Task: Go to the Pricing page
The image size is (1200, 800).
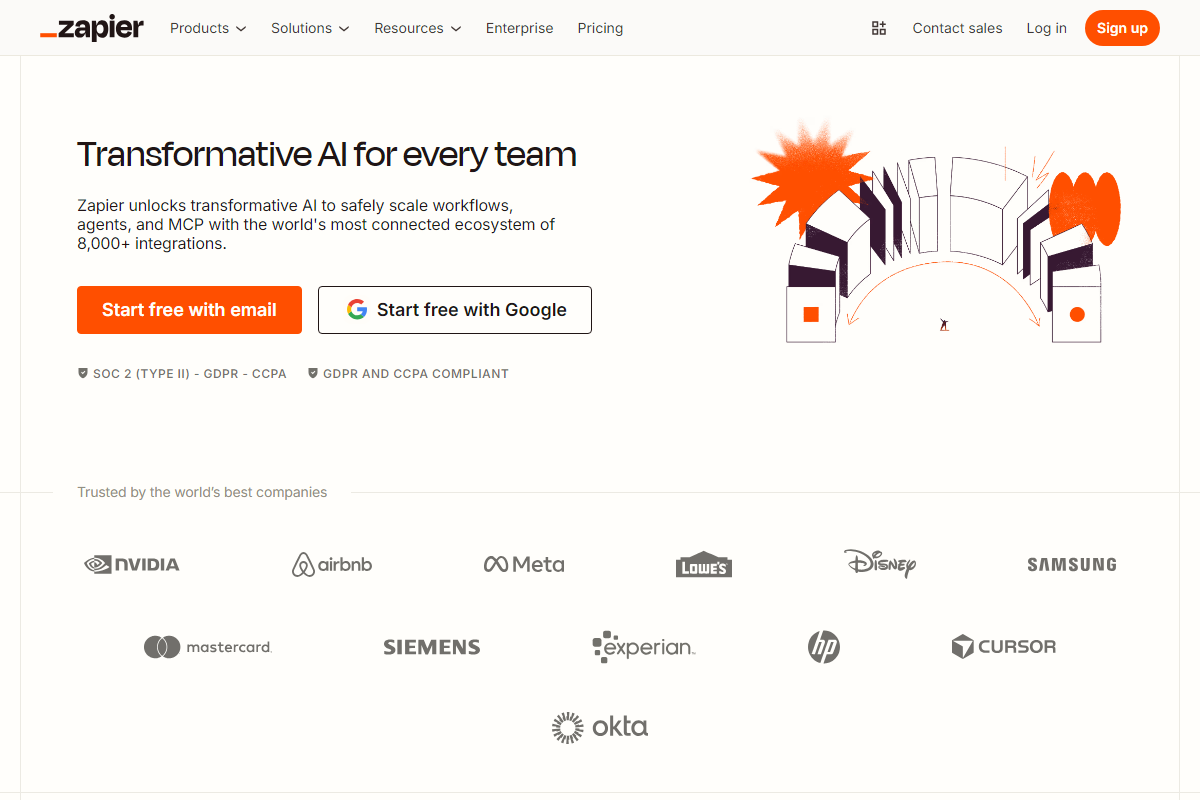Action: coord(600,28)
